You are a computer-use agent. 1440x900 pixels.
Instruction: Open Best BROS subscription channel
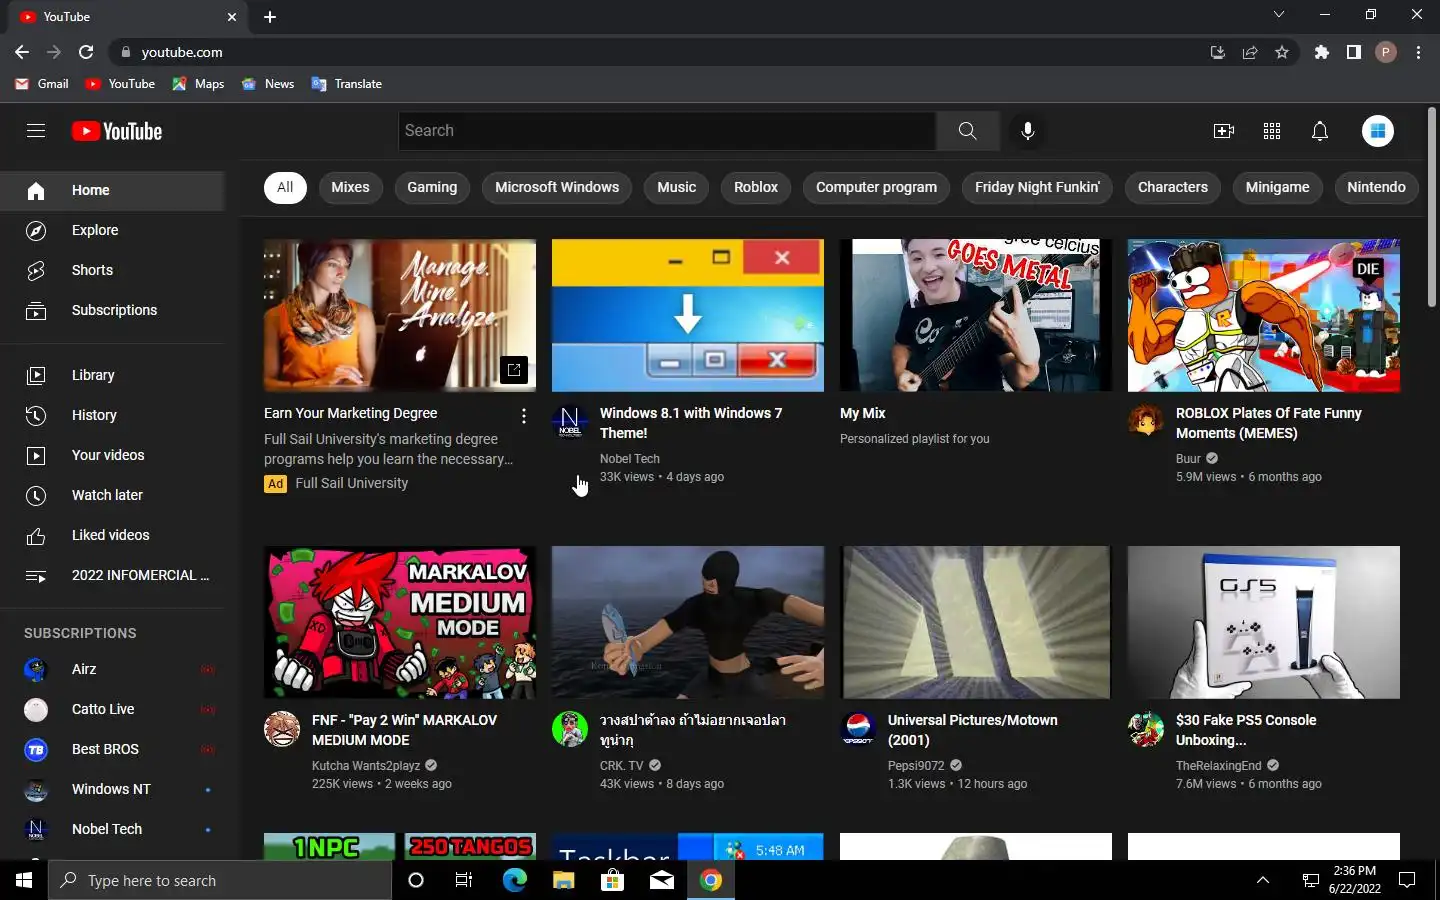(112, 749)
